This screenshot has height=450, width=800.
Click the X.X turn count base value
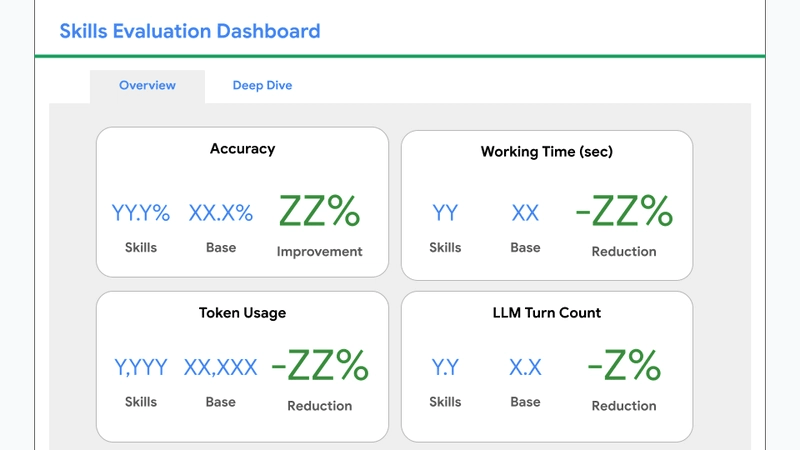[x=525, y=367]
